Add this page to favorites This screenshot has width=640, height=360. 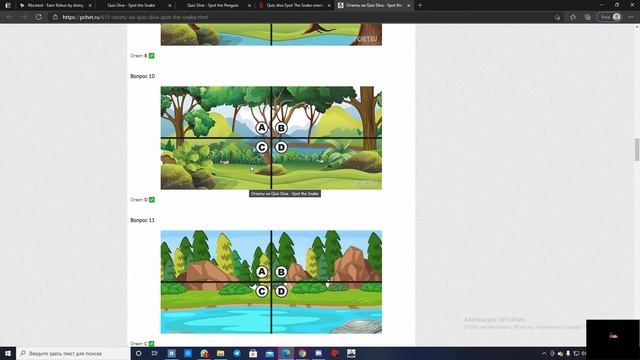pyautogui.click(x=573, y=17)
